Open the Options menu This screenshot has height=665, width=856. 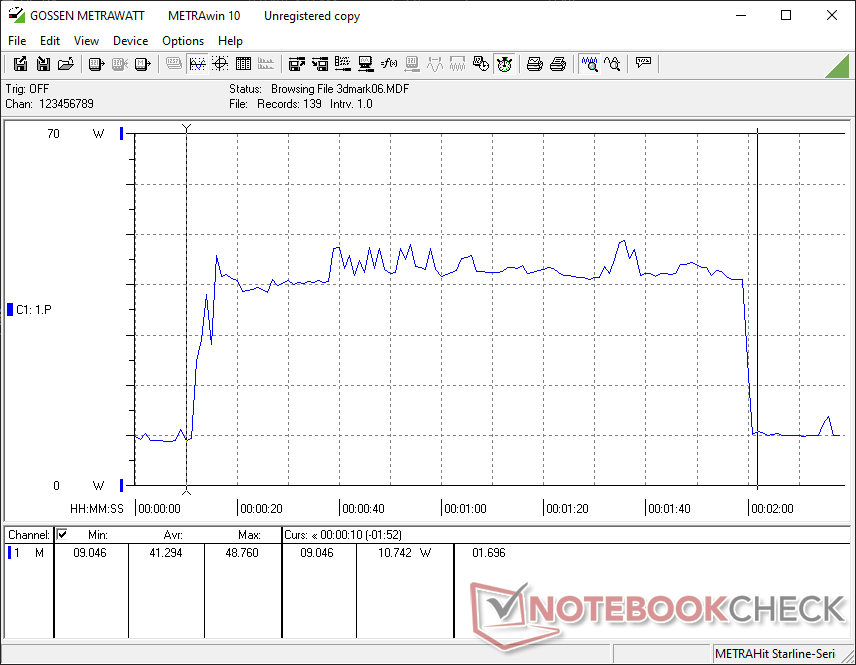click(x=183, y=41)
